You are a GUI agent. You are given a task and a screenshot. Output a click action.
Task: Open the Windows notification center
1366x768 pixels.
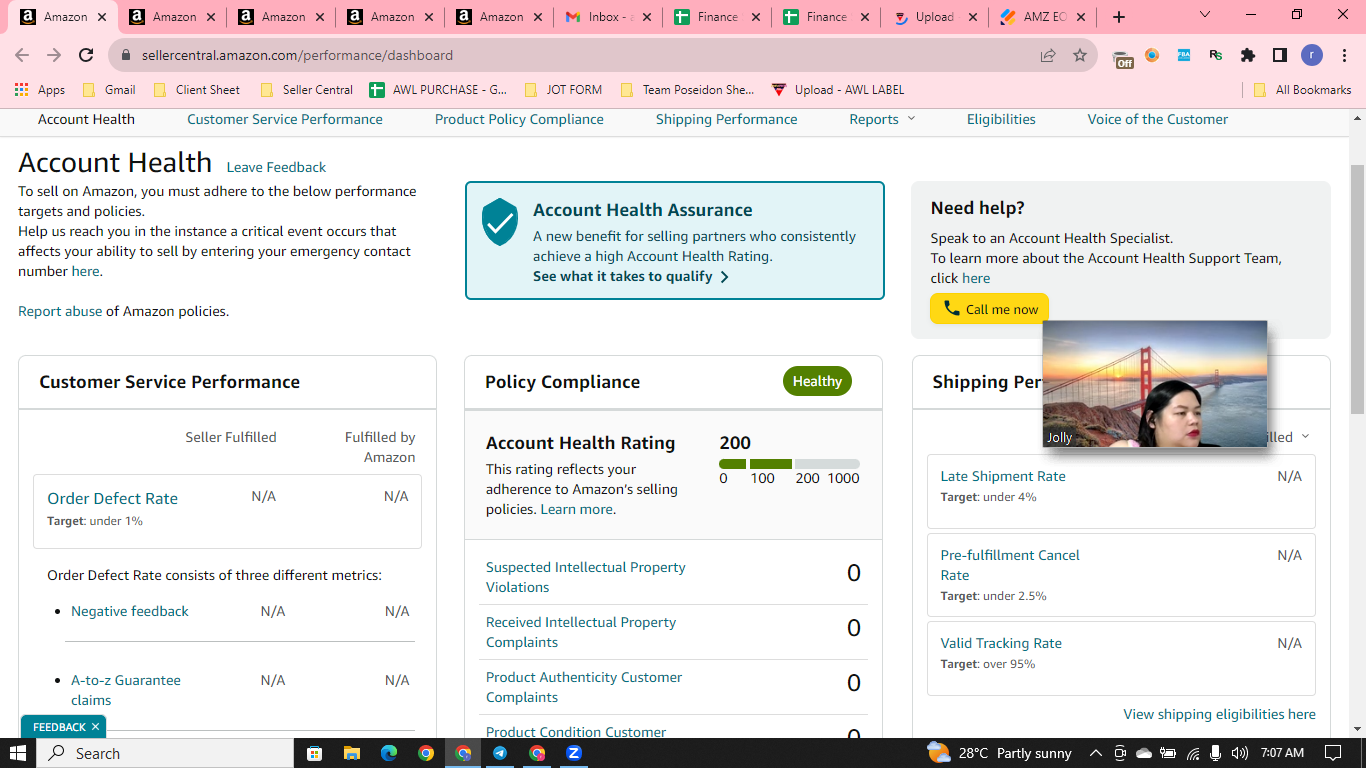click(1332, 753)
